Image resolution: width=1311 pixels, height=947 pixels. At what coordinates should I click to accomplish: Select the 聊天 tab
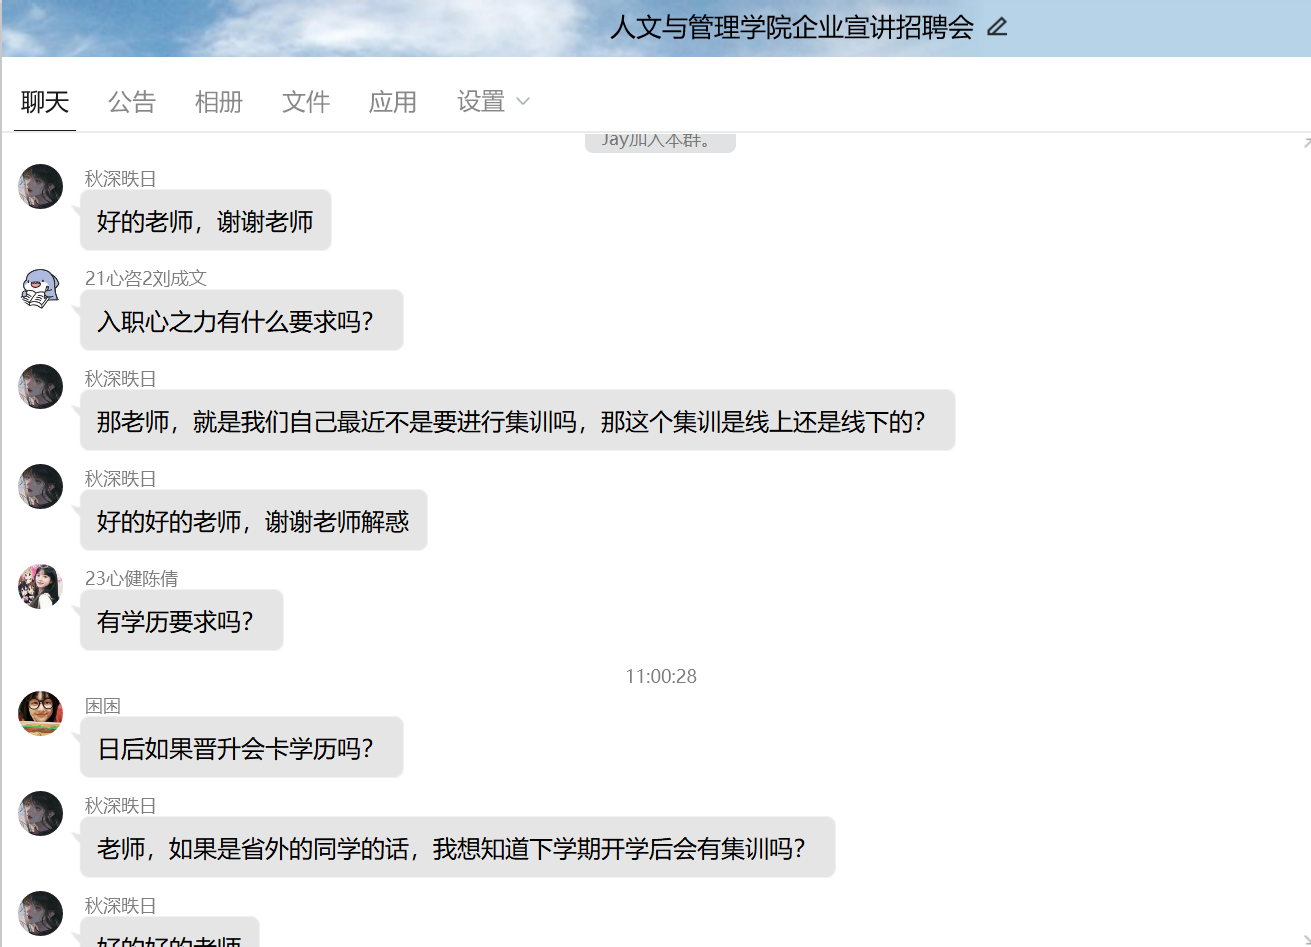coord(45,102)
